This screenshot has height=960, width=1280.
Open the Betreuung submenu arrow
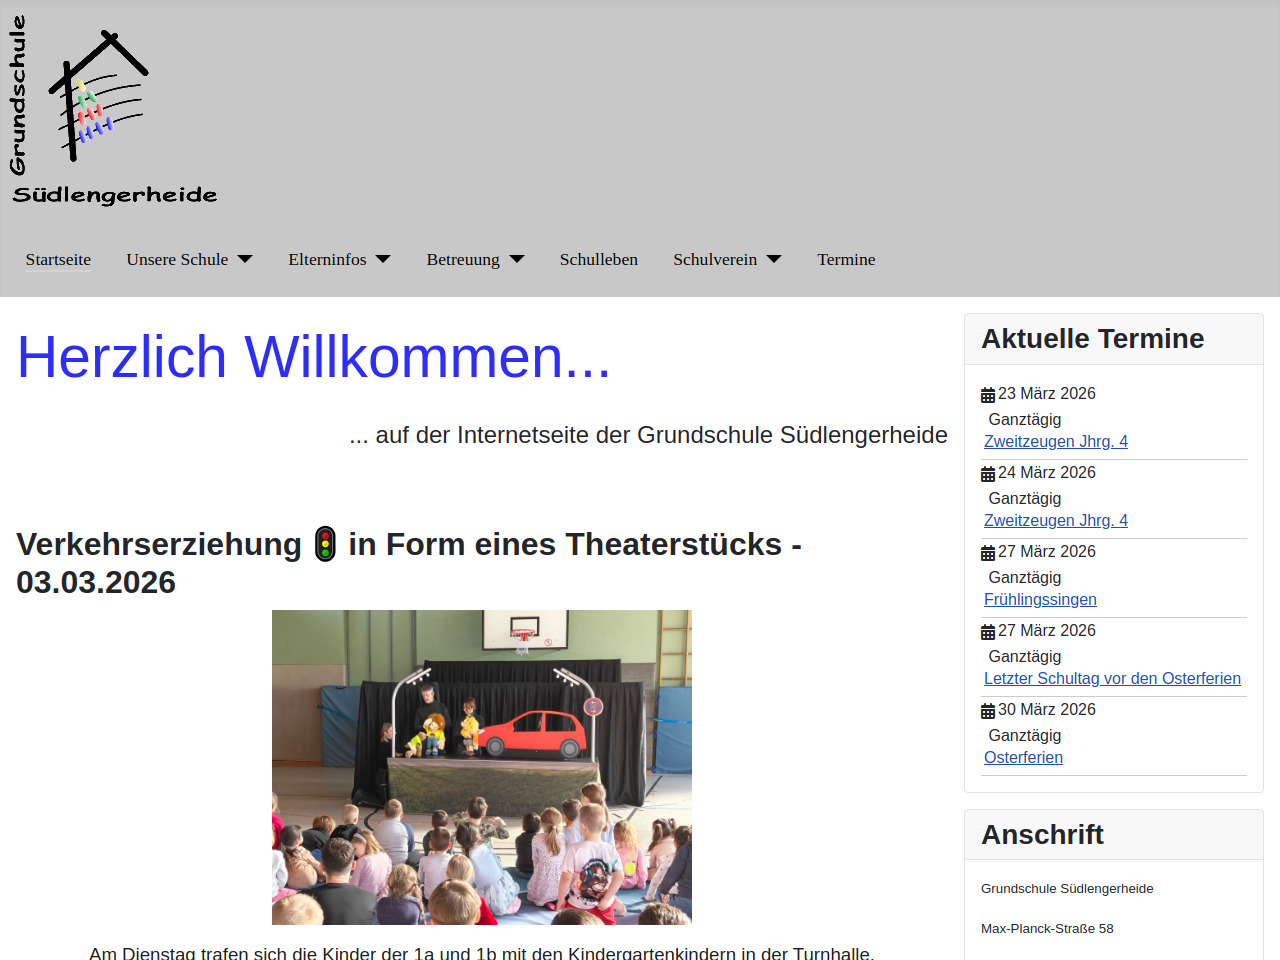[517, 260]
